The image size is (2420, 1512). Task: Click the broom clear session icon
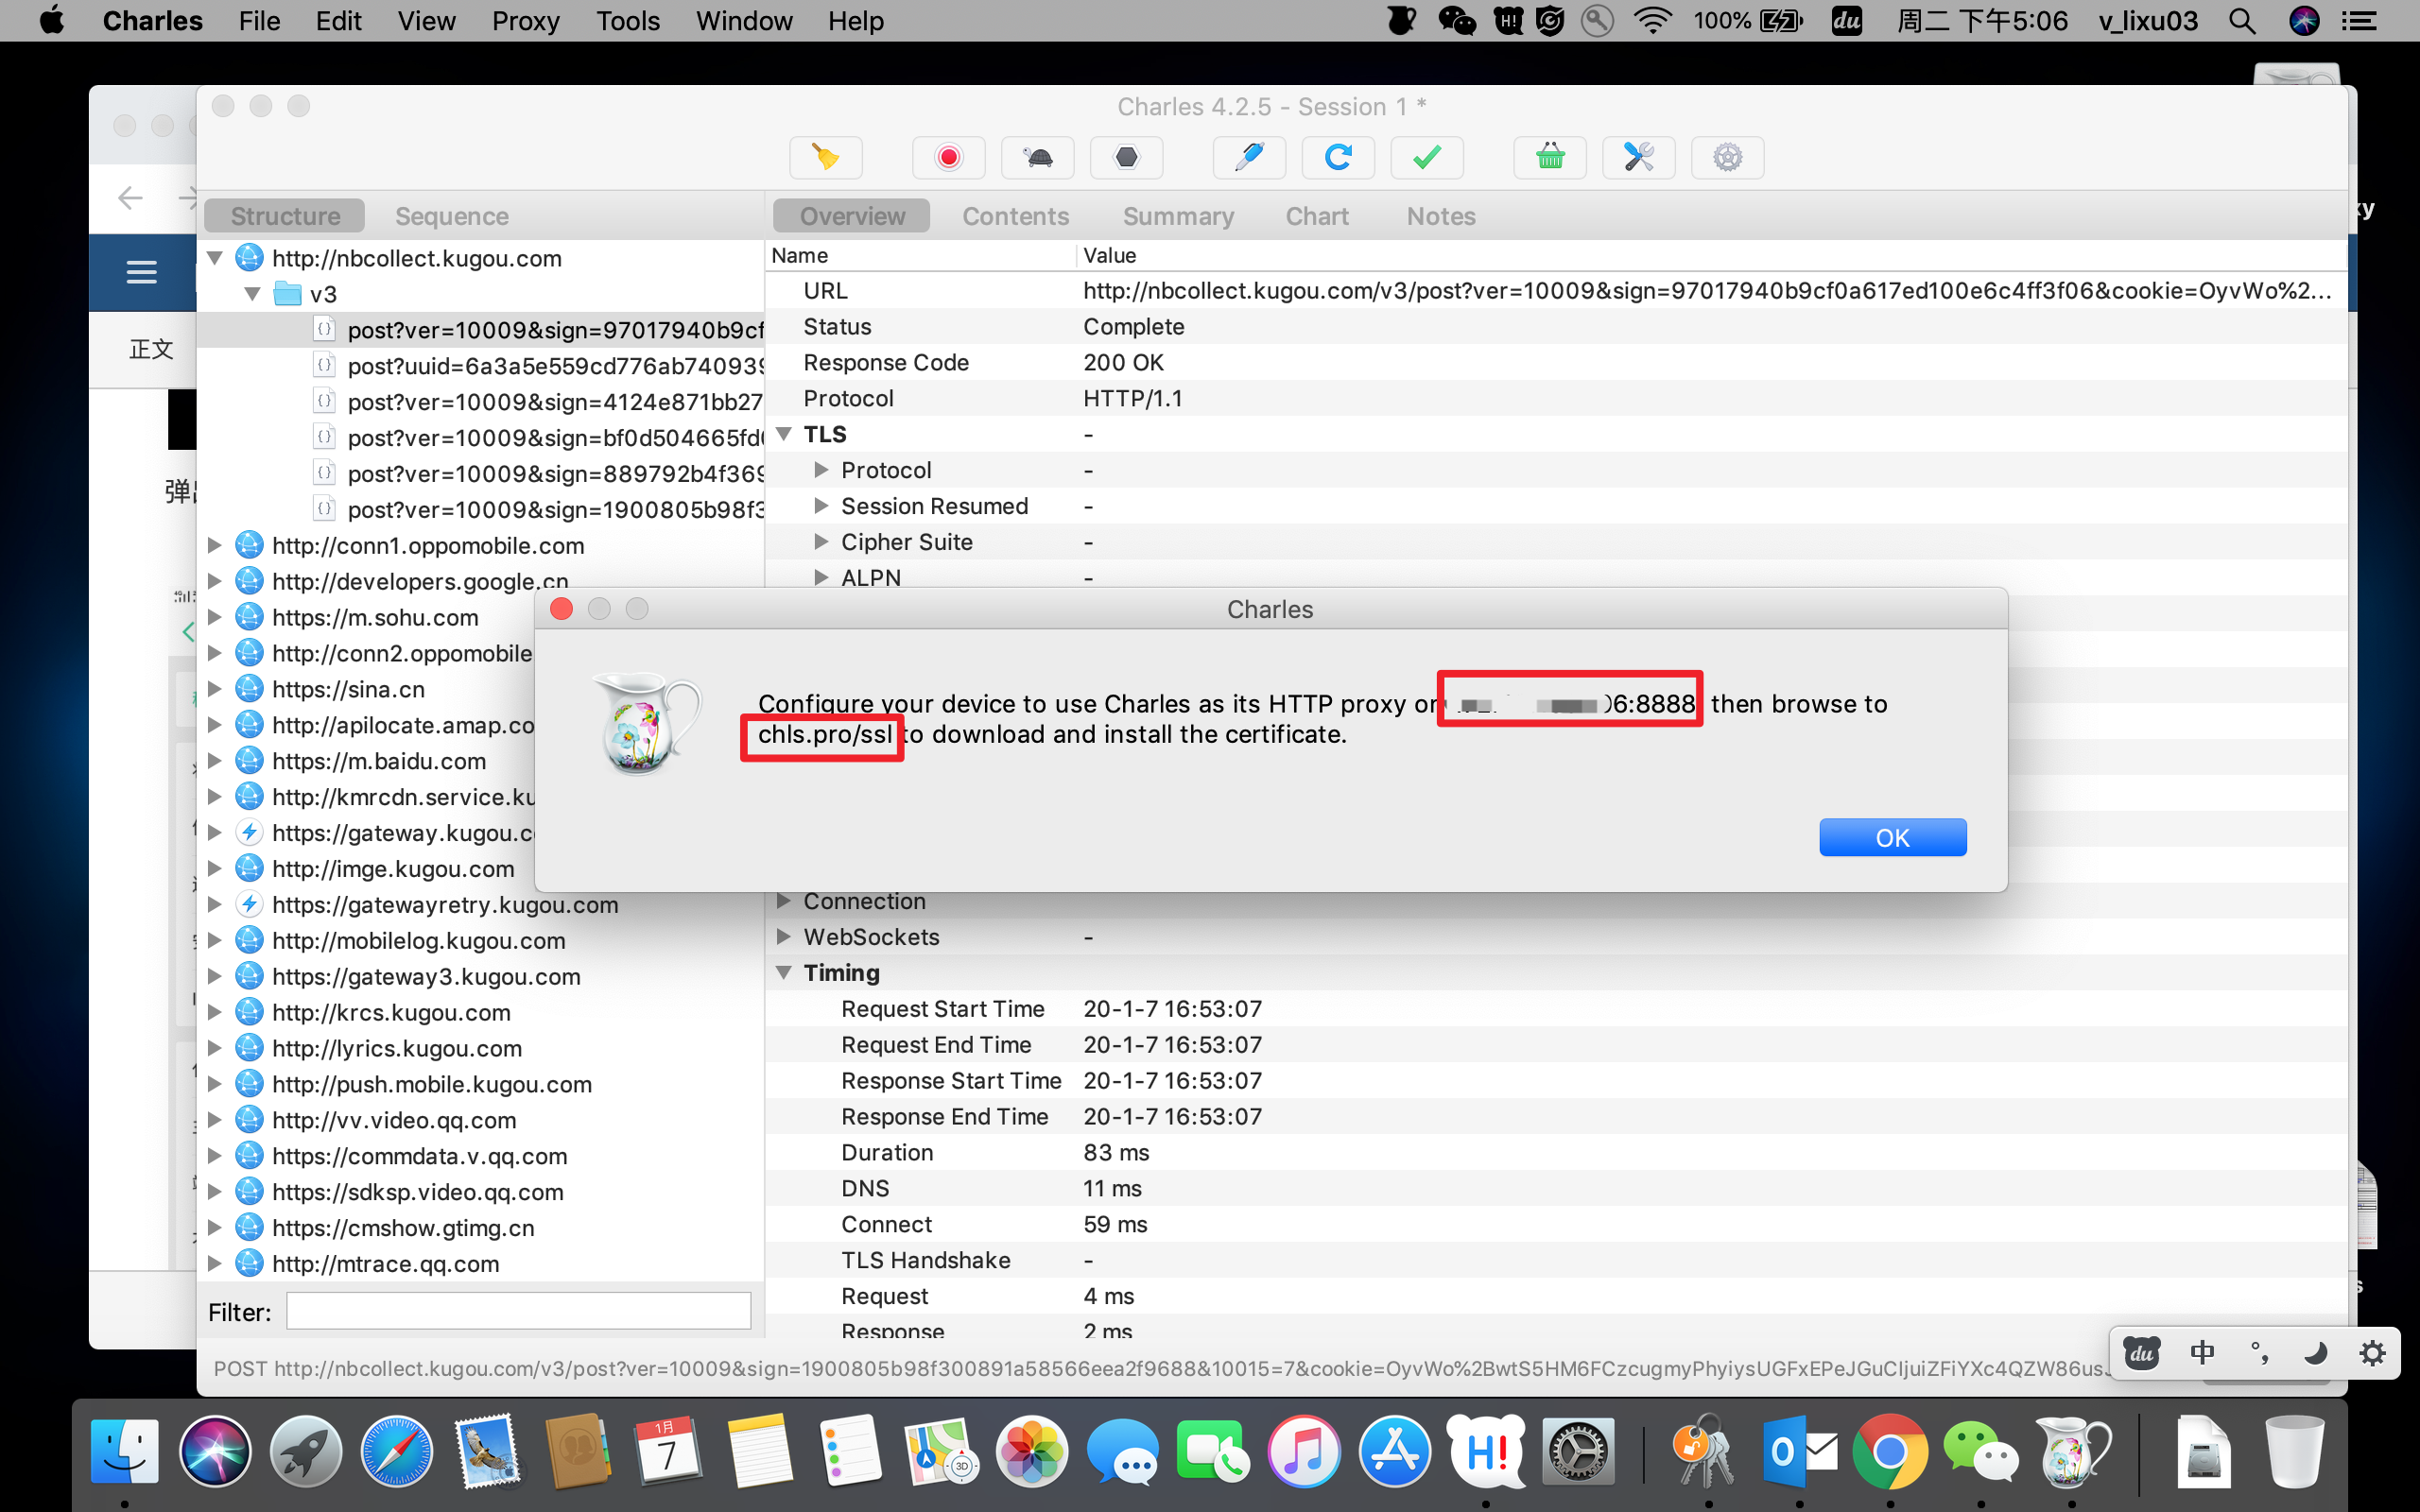[x=825, y=157]
